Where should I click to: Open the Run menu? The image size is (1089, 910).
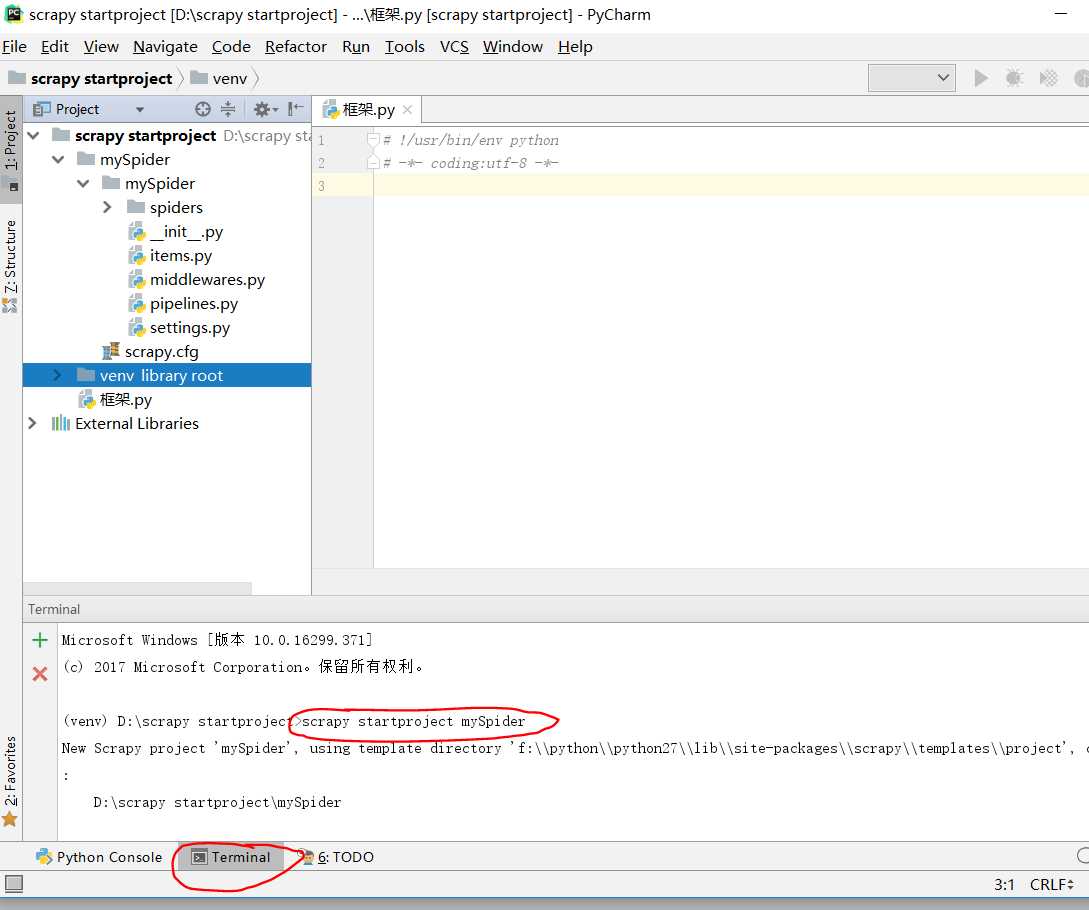(x=356, y=47)
